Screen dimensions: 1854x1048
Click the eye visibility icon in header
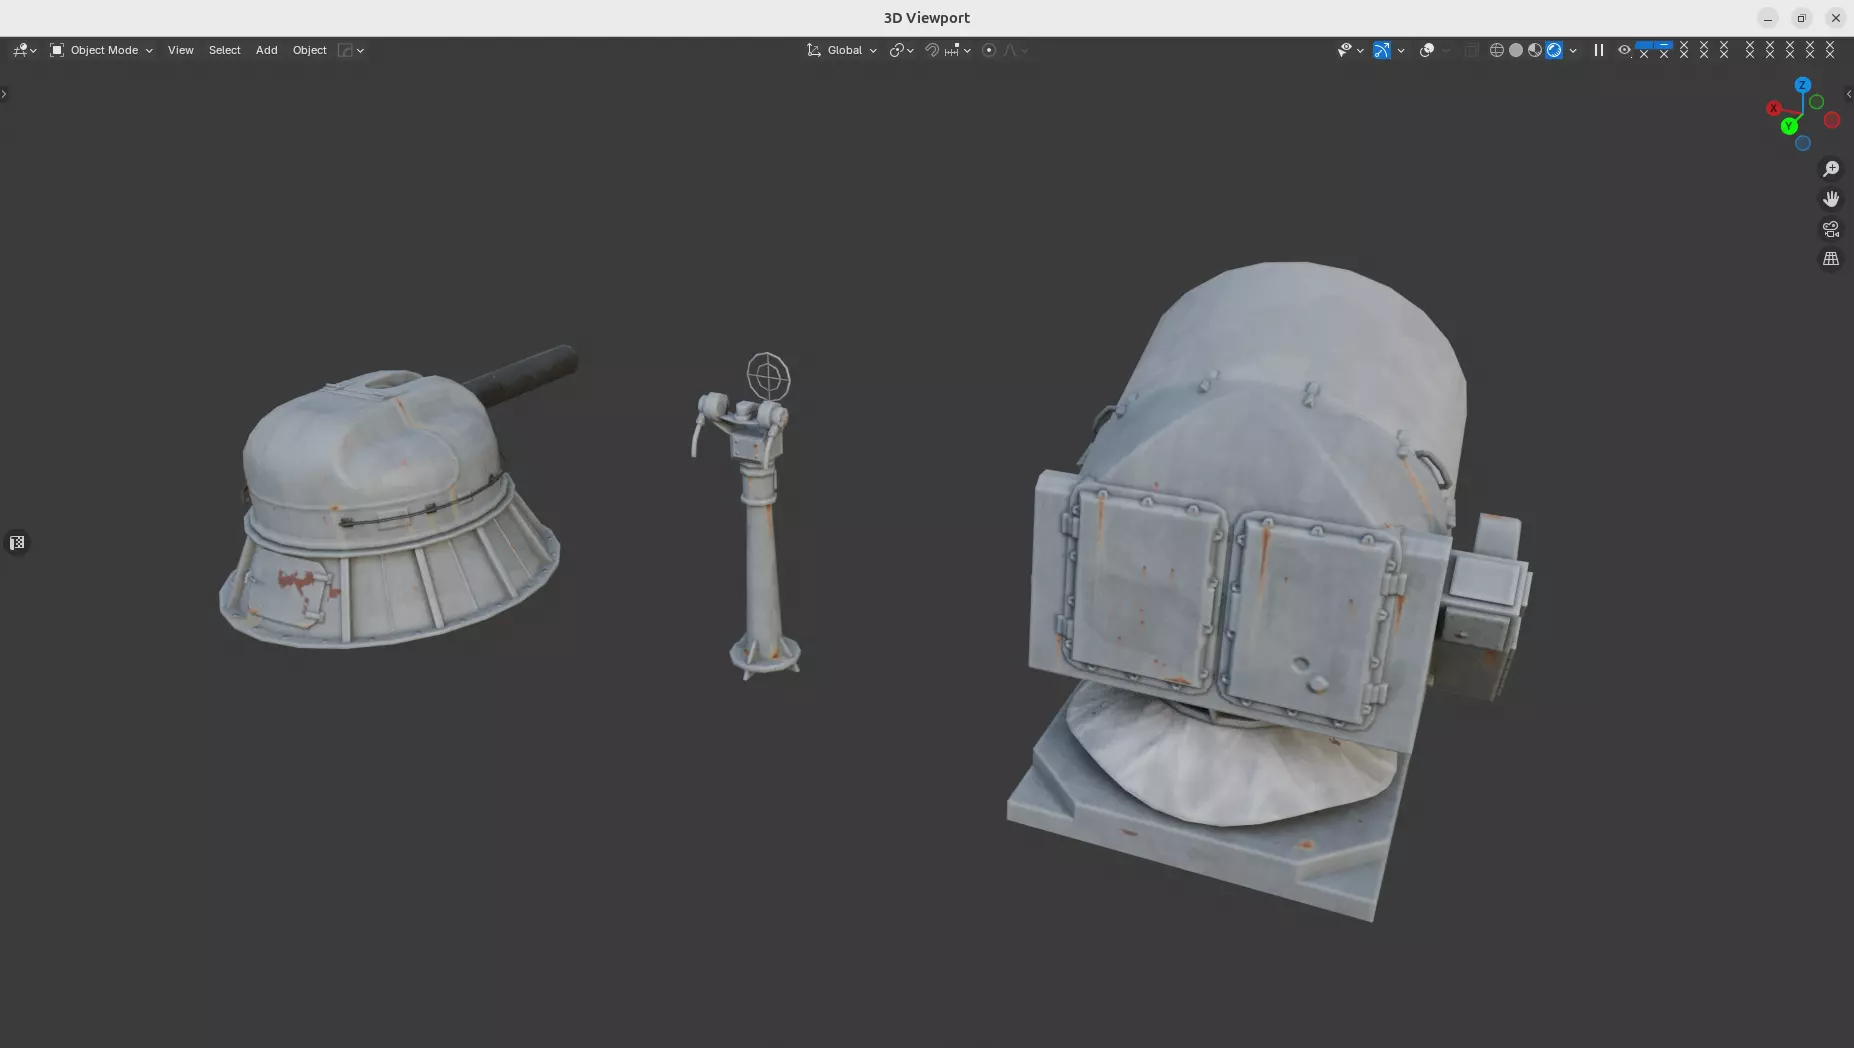point(1624,50)
